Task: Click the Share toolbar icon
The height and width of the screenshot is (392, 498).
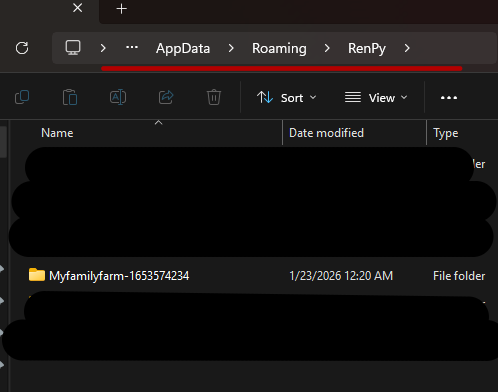Action: 166,97
